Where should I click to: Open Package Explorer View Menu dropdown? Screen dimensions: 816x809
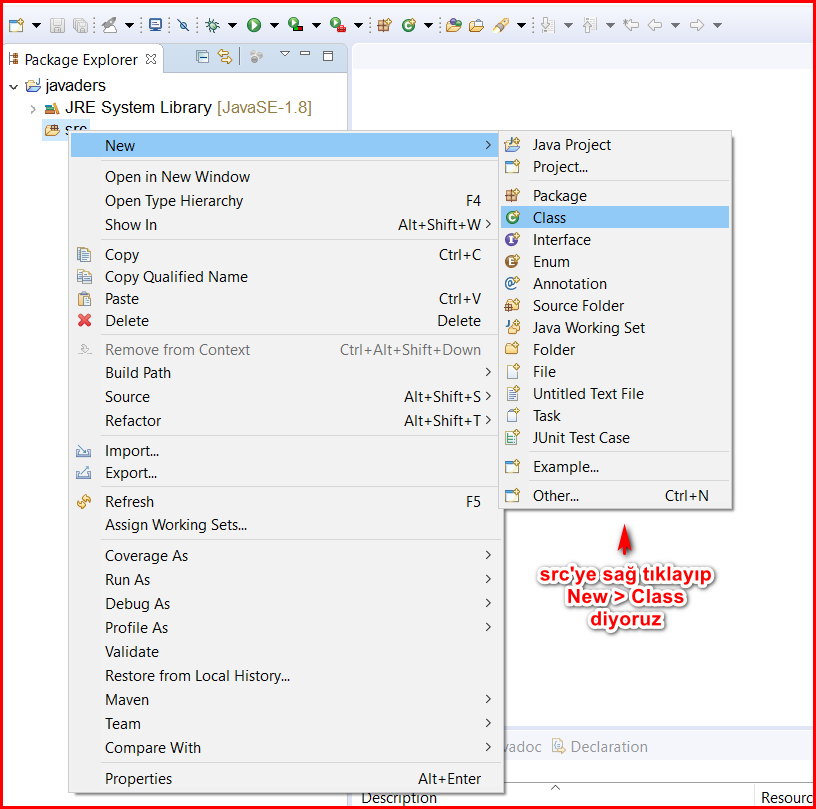(x=284, y=56)
